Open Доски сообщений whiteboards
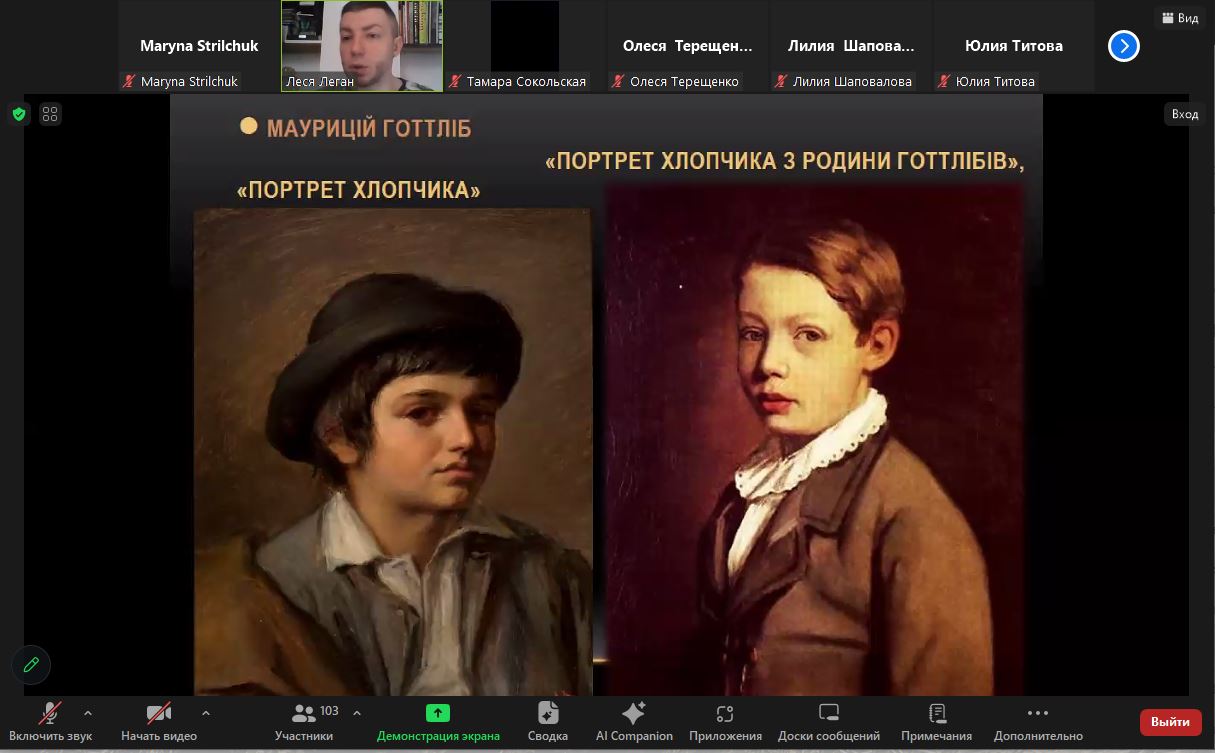 tap(829, 722)
